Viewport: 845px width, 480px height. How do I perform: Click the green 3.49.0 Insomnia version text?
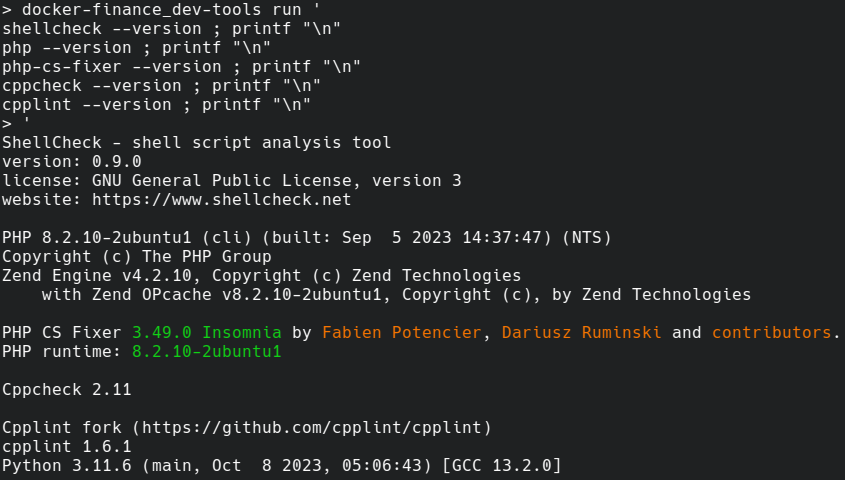pyautogui.click(x=206, y=332)
